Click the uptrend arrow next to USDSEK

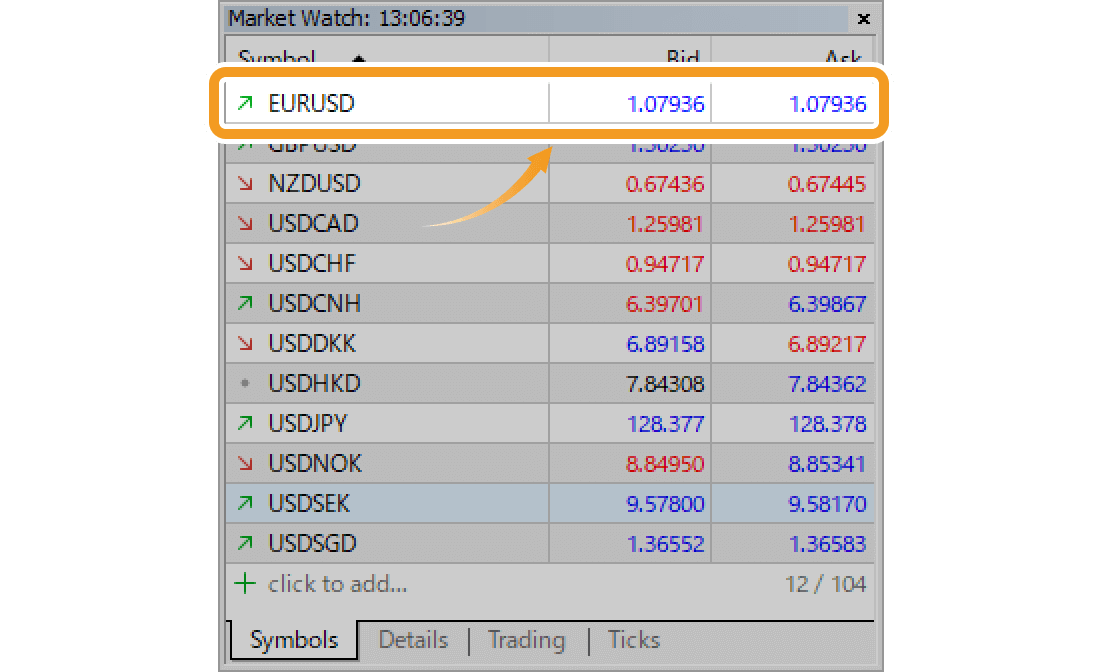point(246,503)
